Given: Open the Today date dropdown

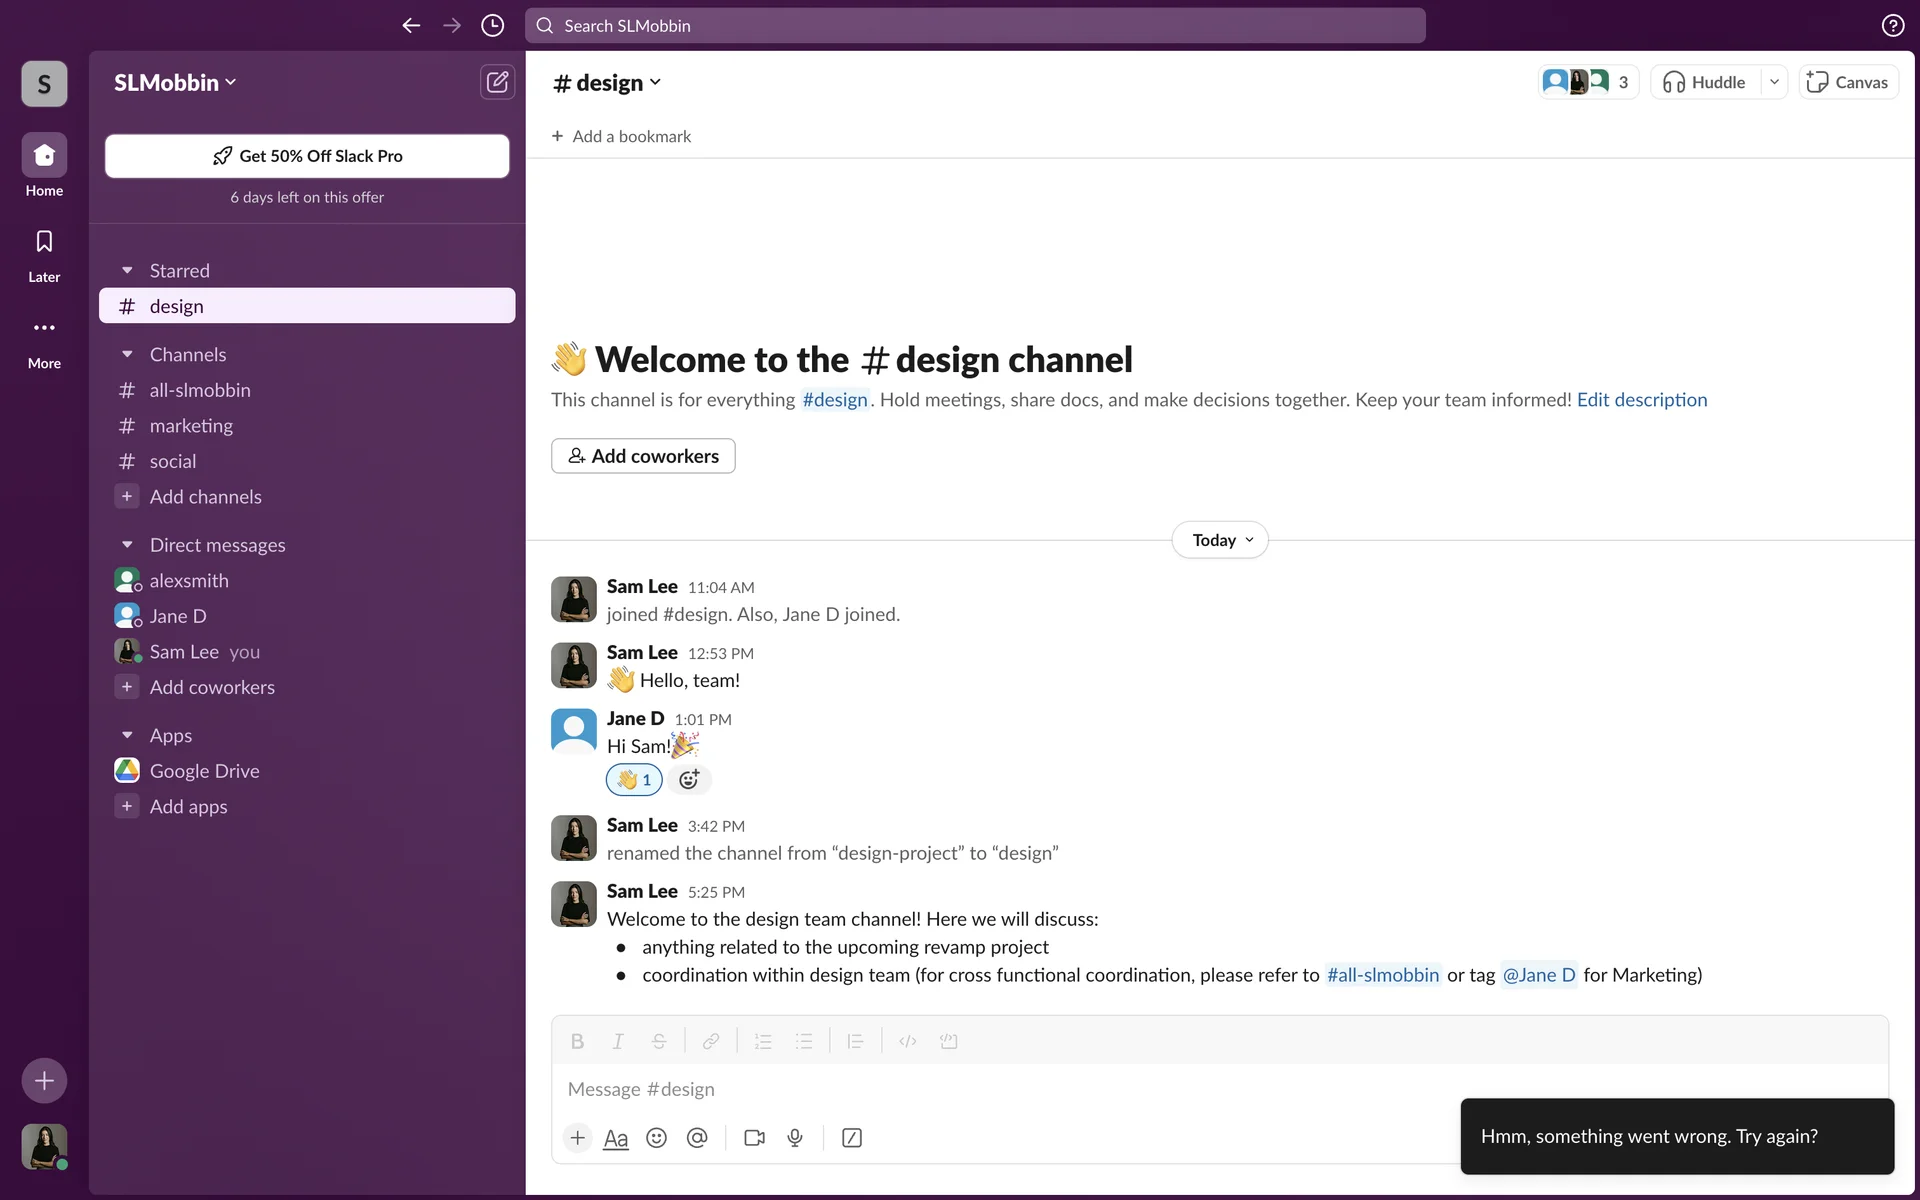Looking at the screenshot, I should coord(1220,540).
